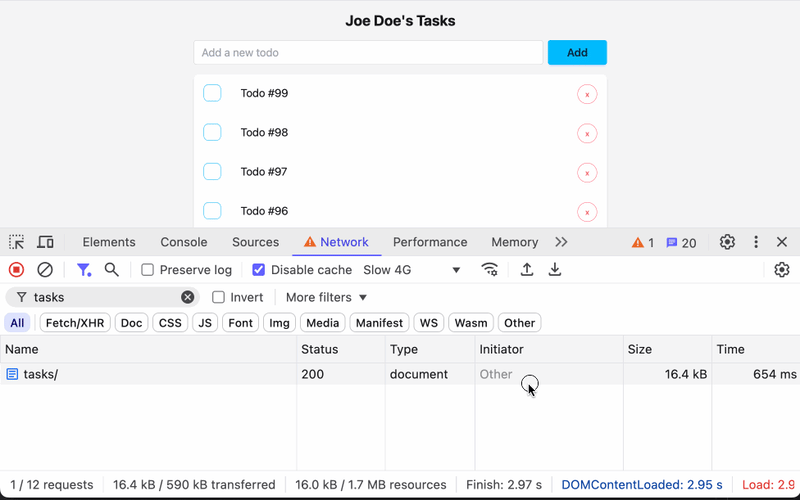800x500 pixels.
Task: Open the Slow 4G throttling dropdown
Action: (x=412, y=270)
